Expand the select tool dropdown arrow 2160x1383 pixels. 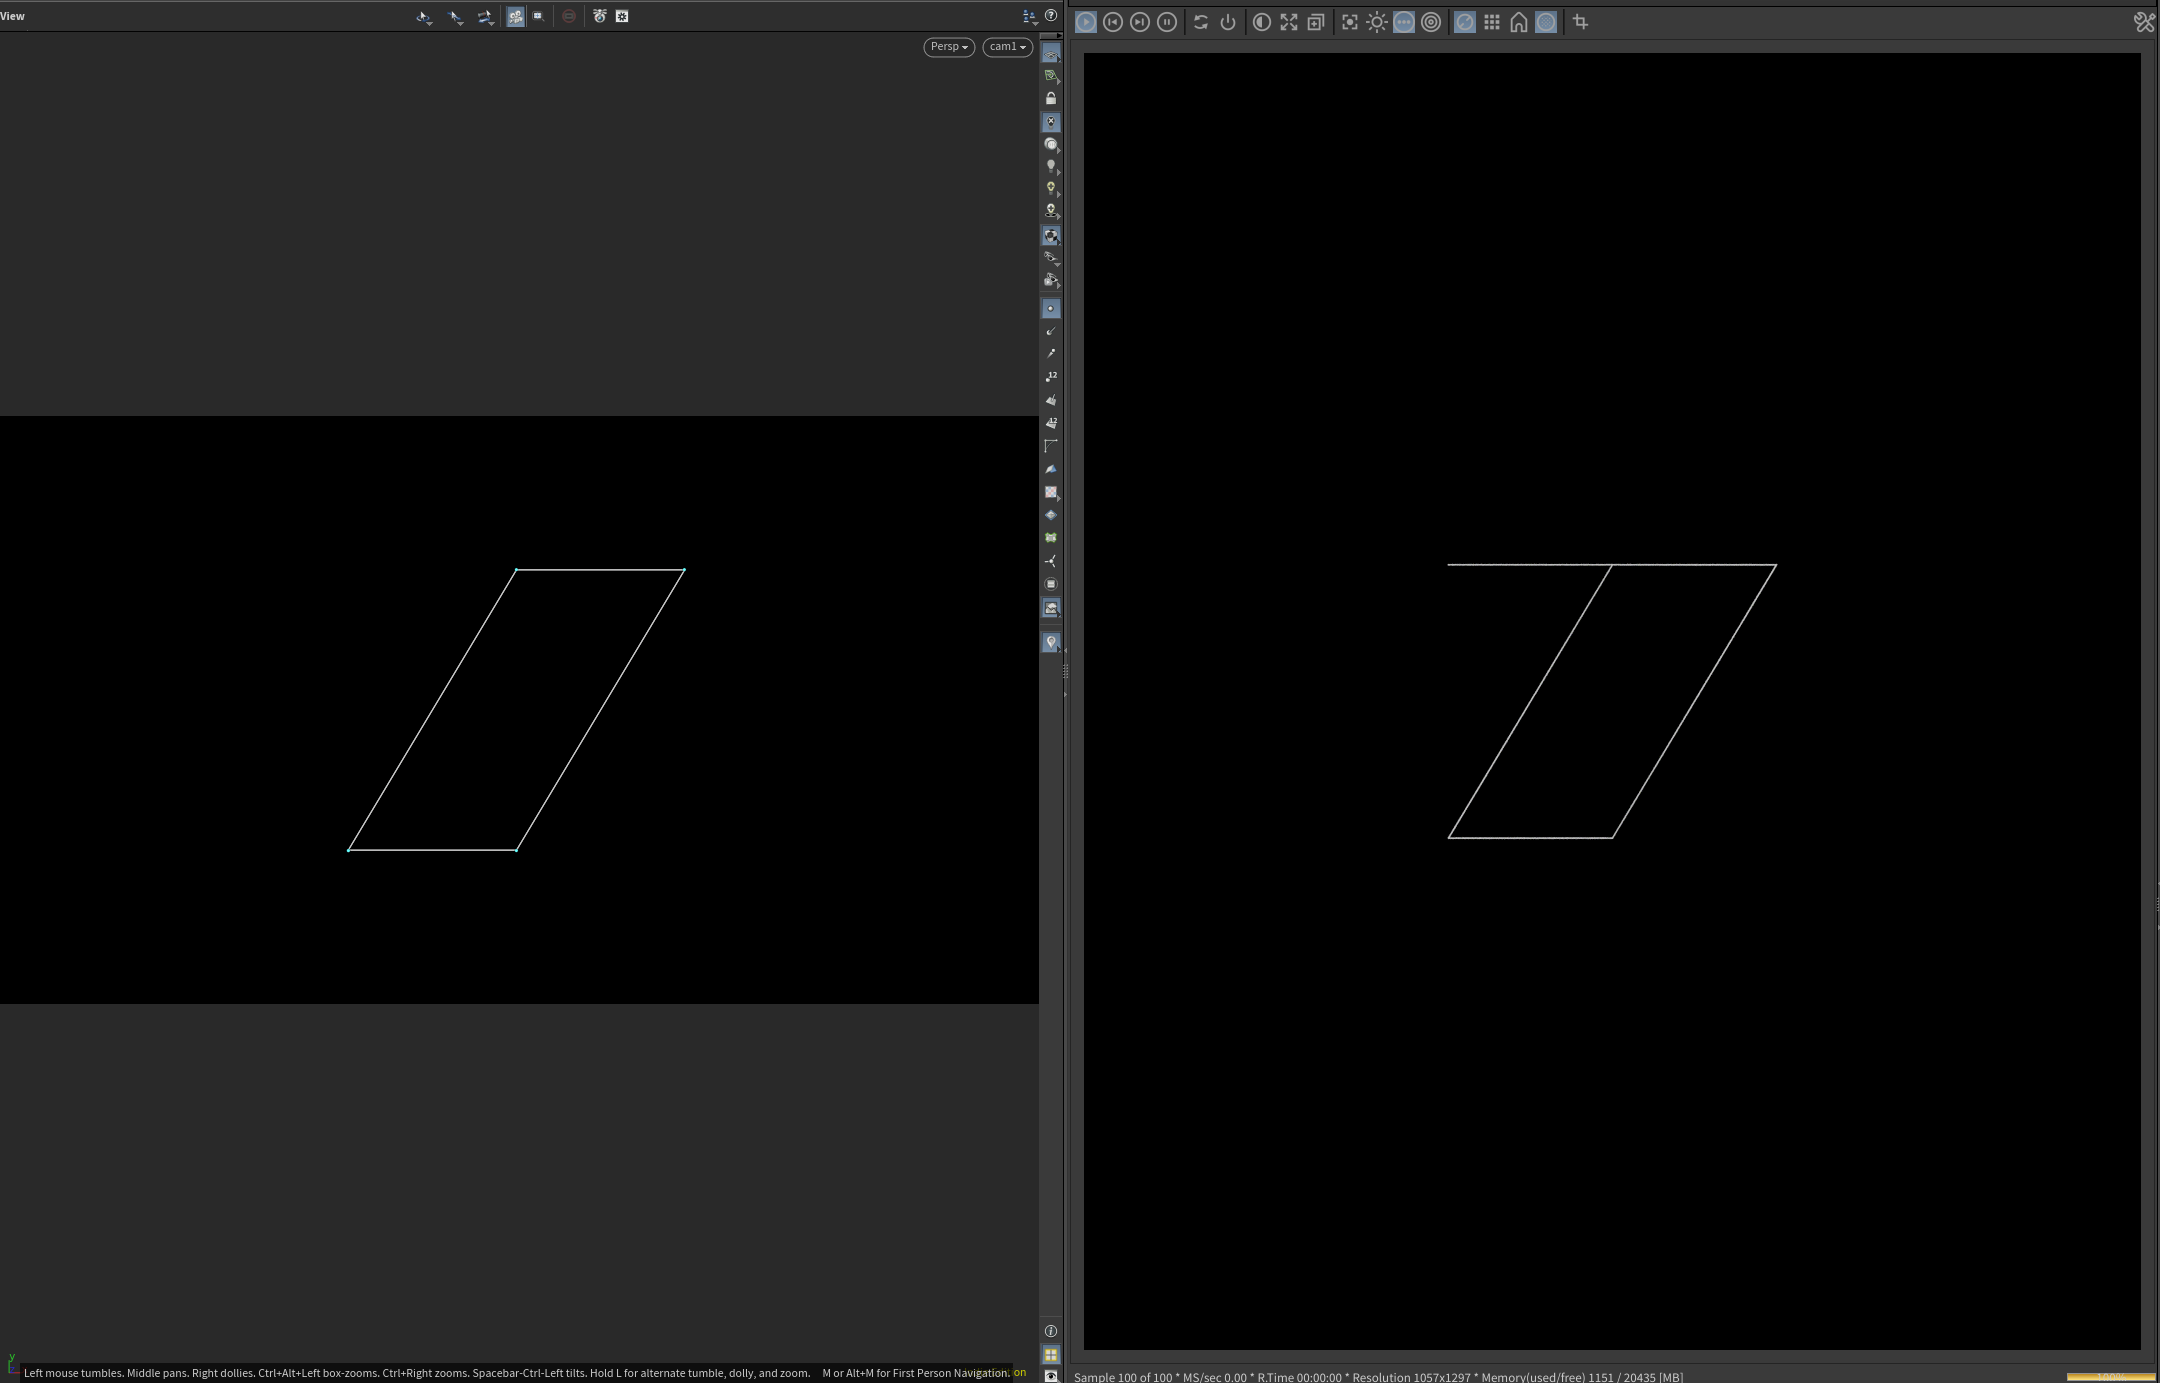click(x=429, y=23)
